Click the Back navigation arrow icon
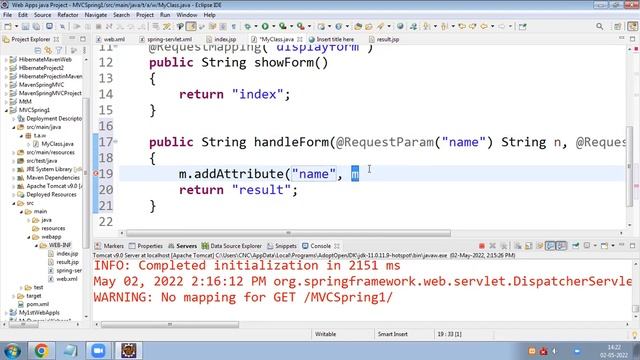Screen dimensions: 640x360 tap(484, 27)
